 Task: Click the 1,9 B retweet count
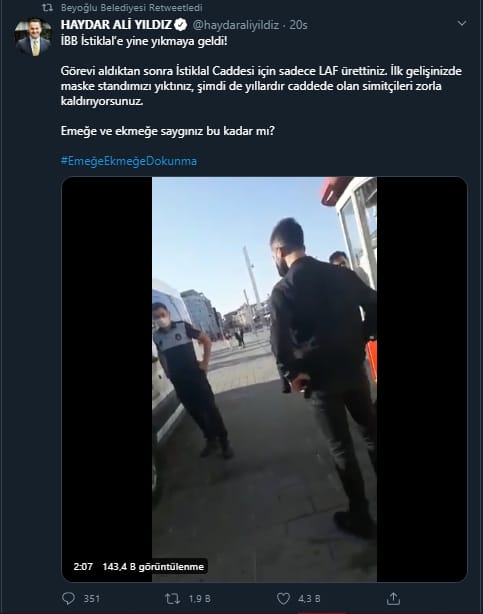point(199,599)
